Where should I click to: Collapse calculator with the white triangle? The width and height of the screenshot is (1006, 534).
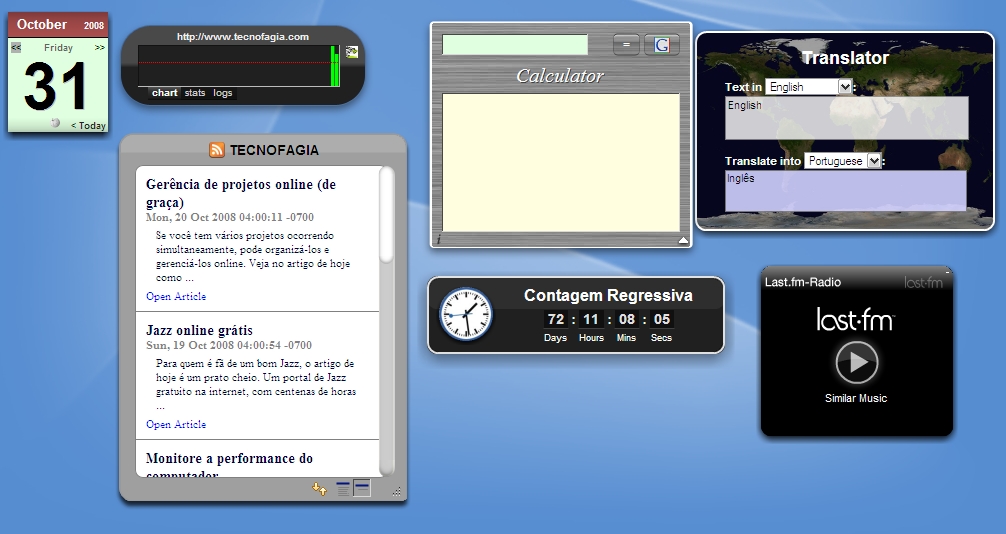point(683,240)
